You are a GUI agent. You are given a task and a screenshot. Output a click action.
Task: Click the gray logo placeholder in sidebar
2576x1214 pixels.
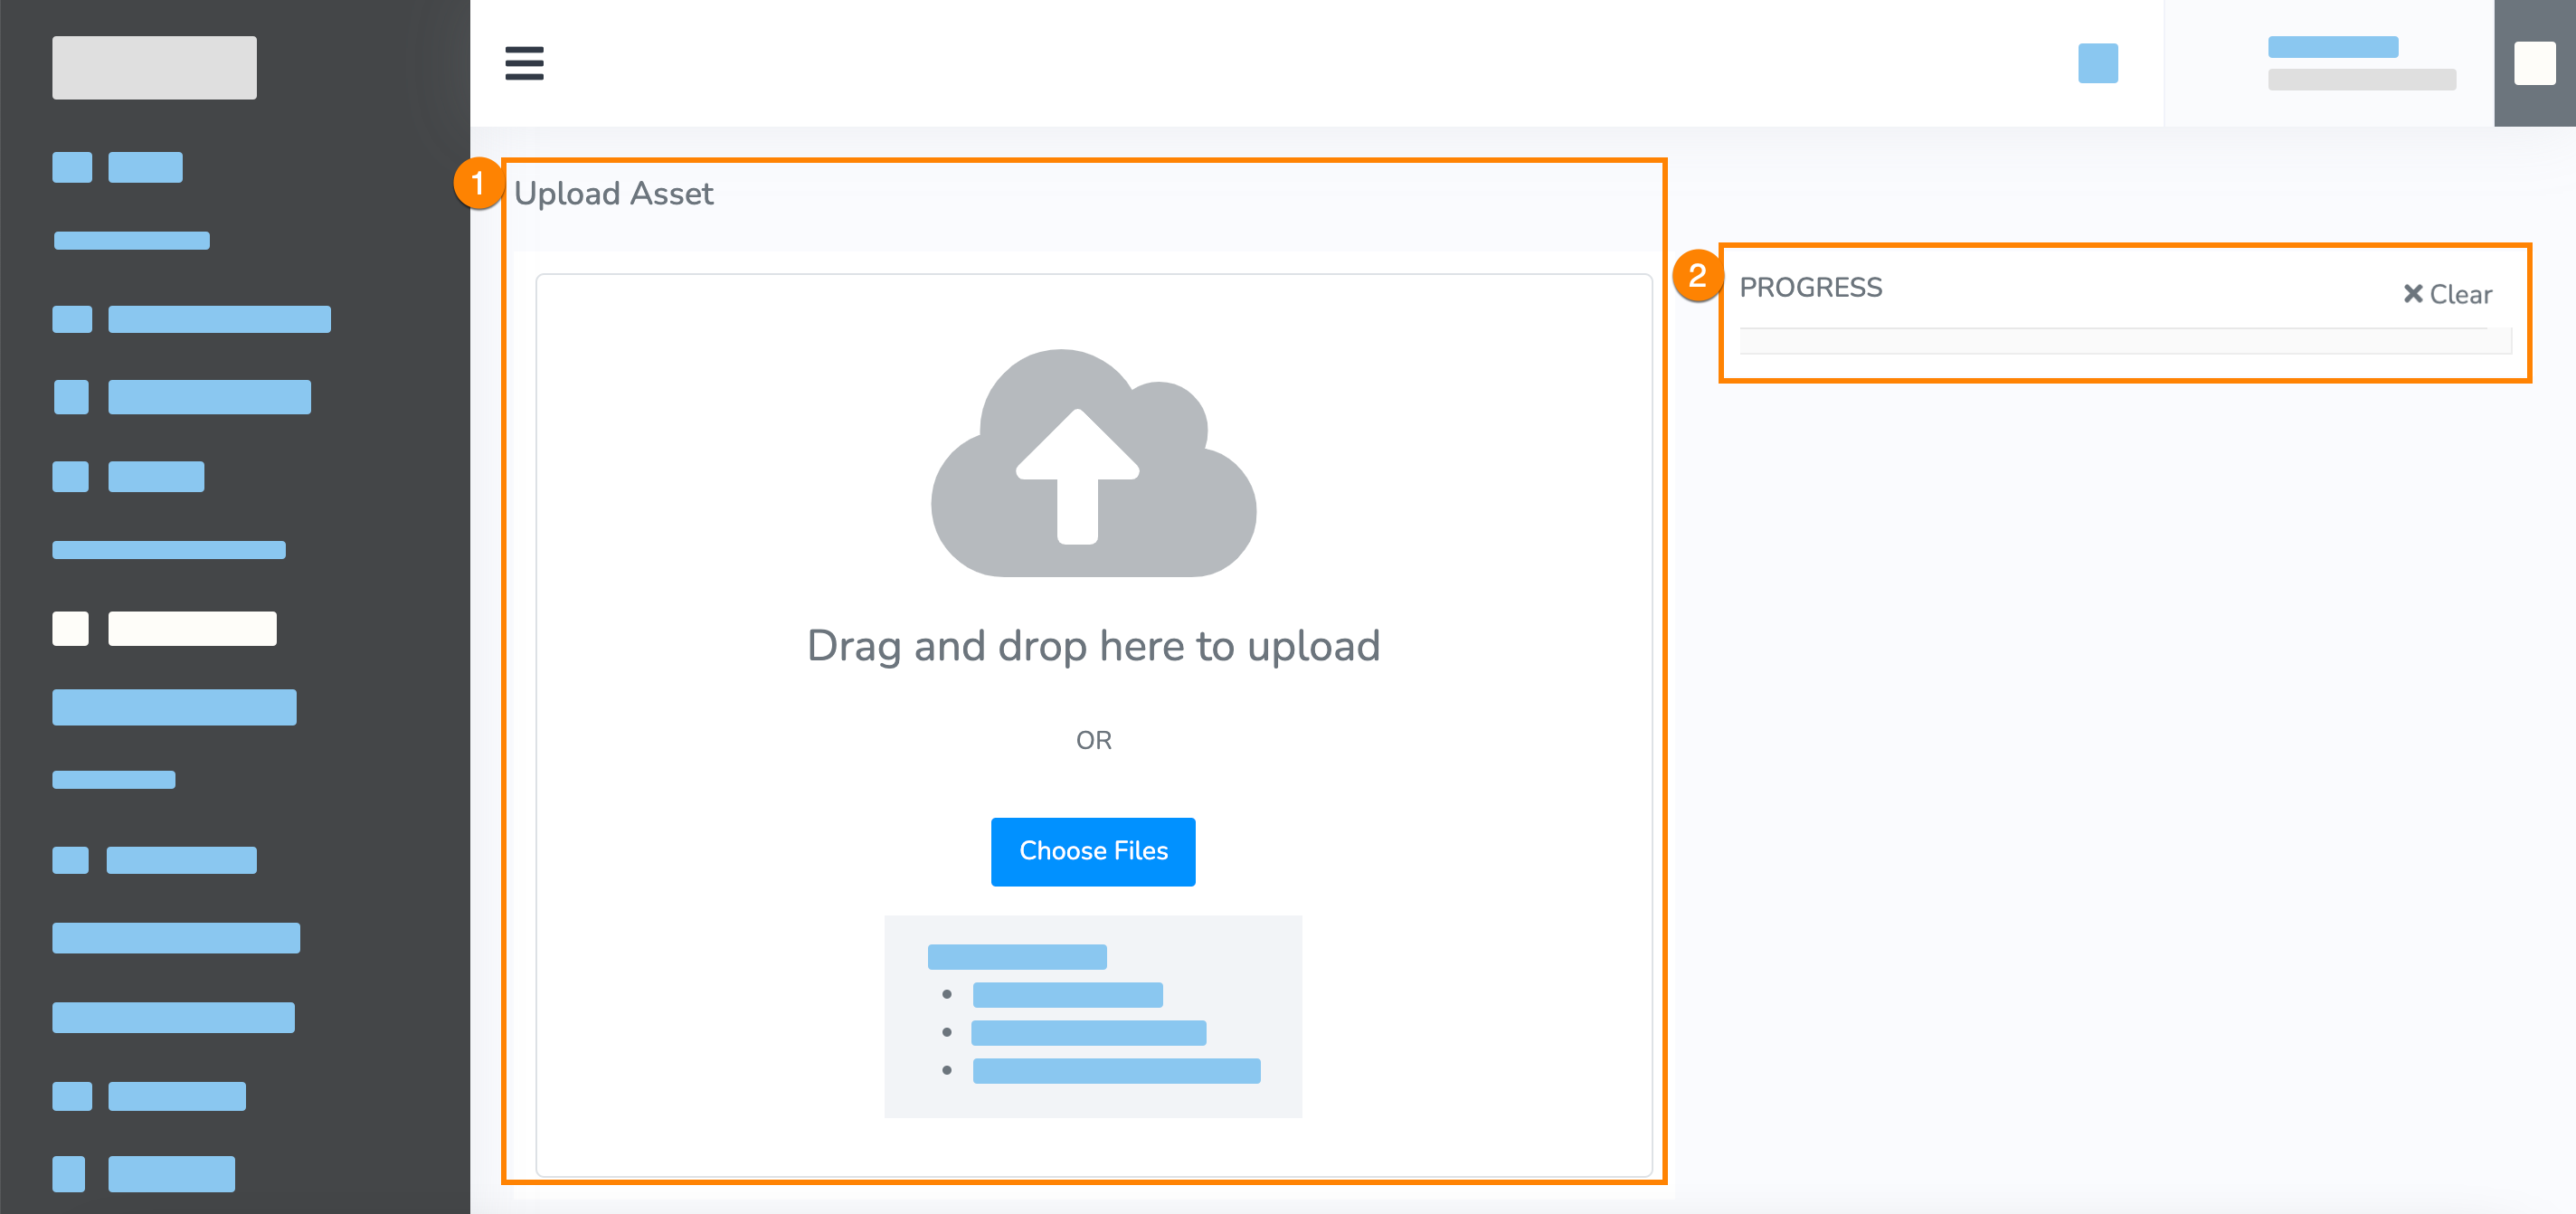click(154, 68)
